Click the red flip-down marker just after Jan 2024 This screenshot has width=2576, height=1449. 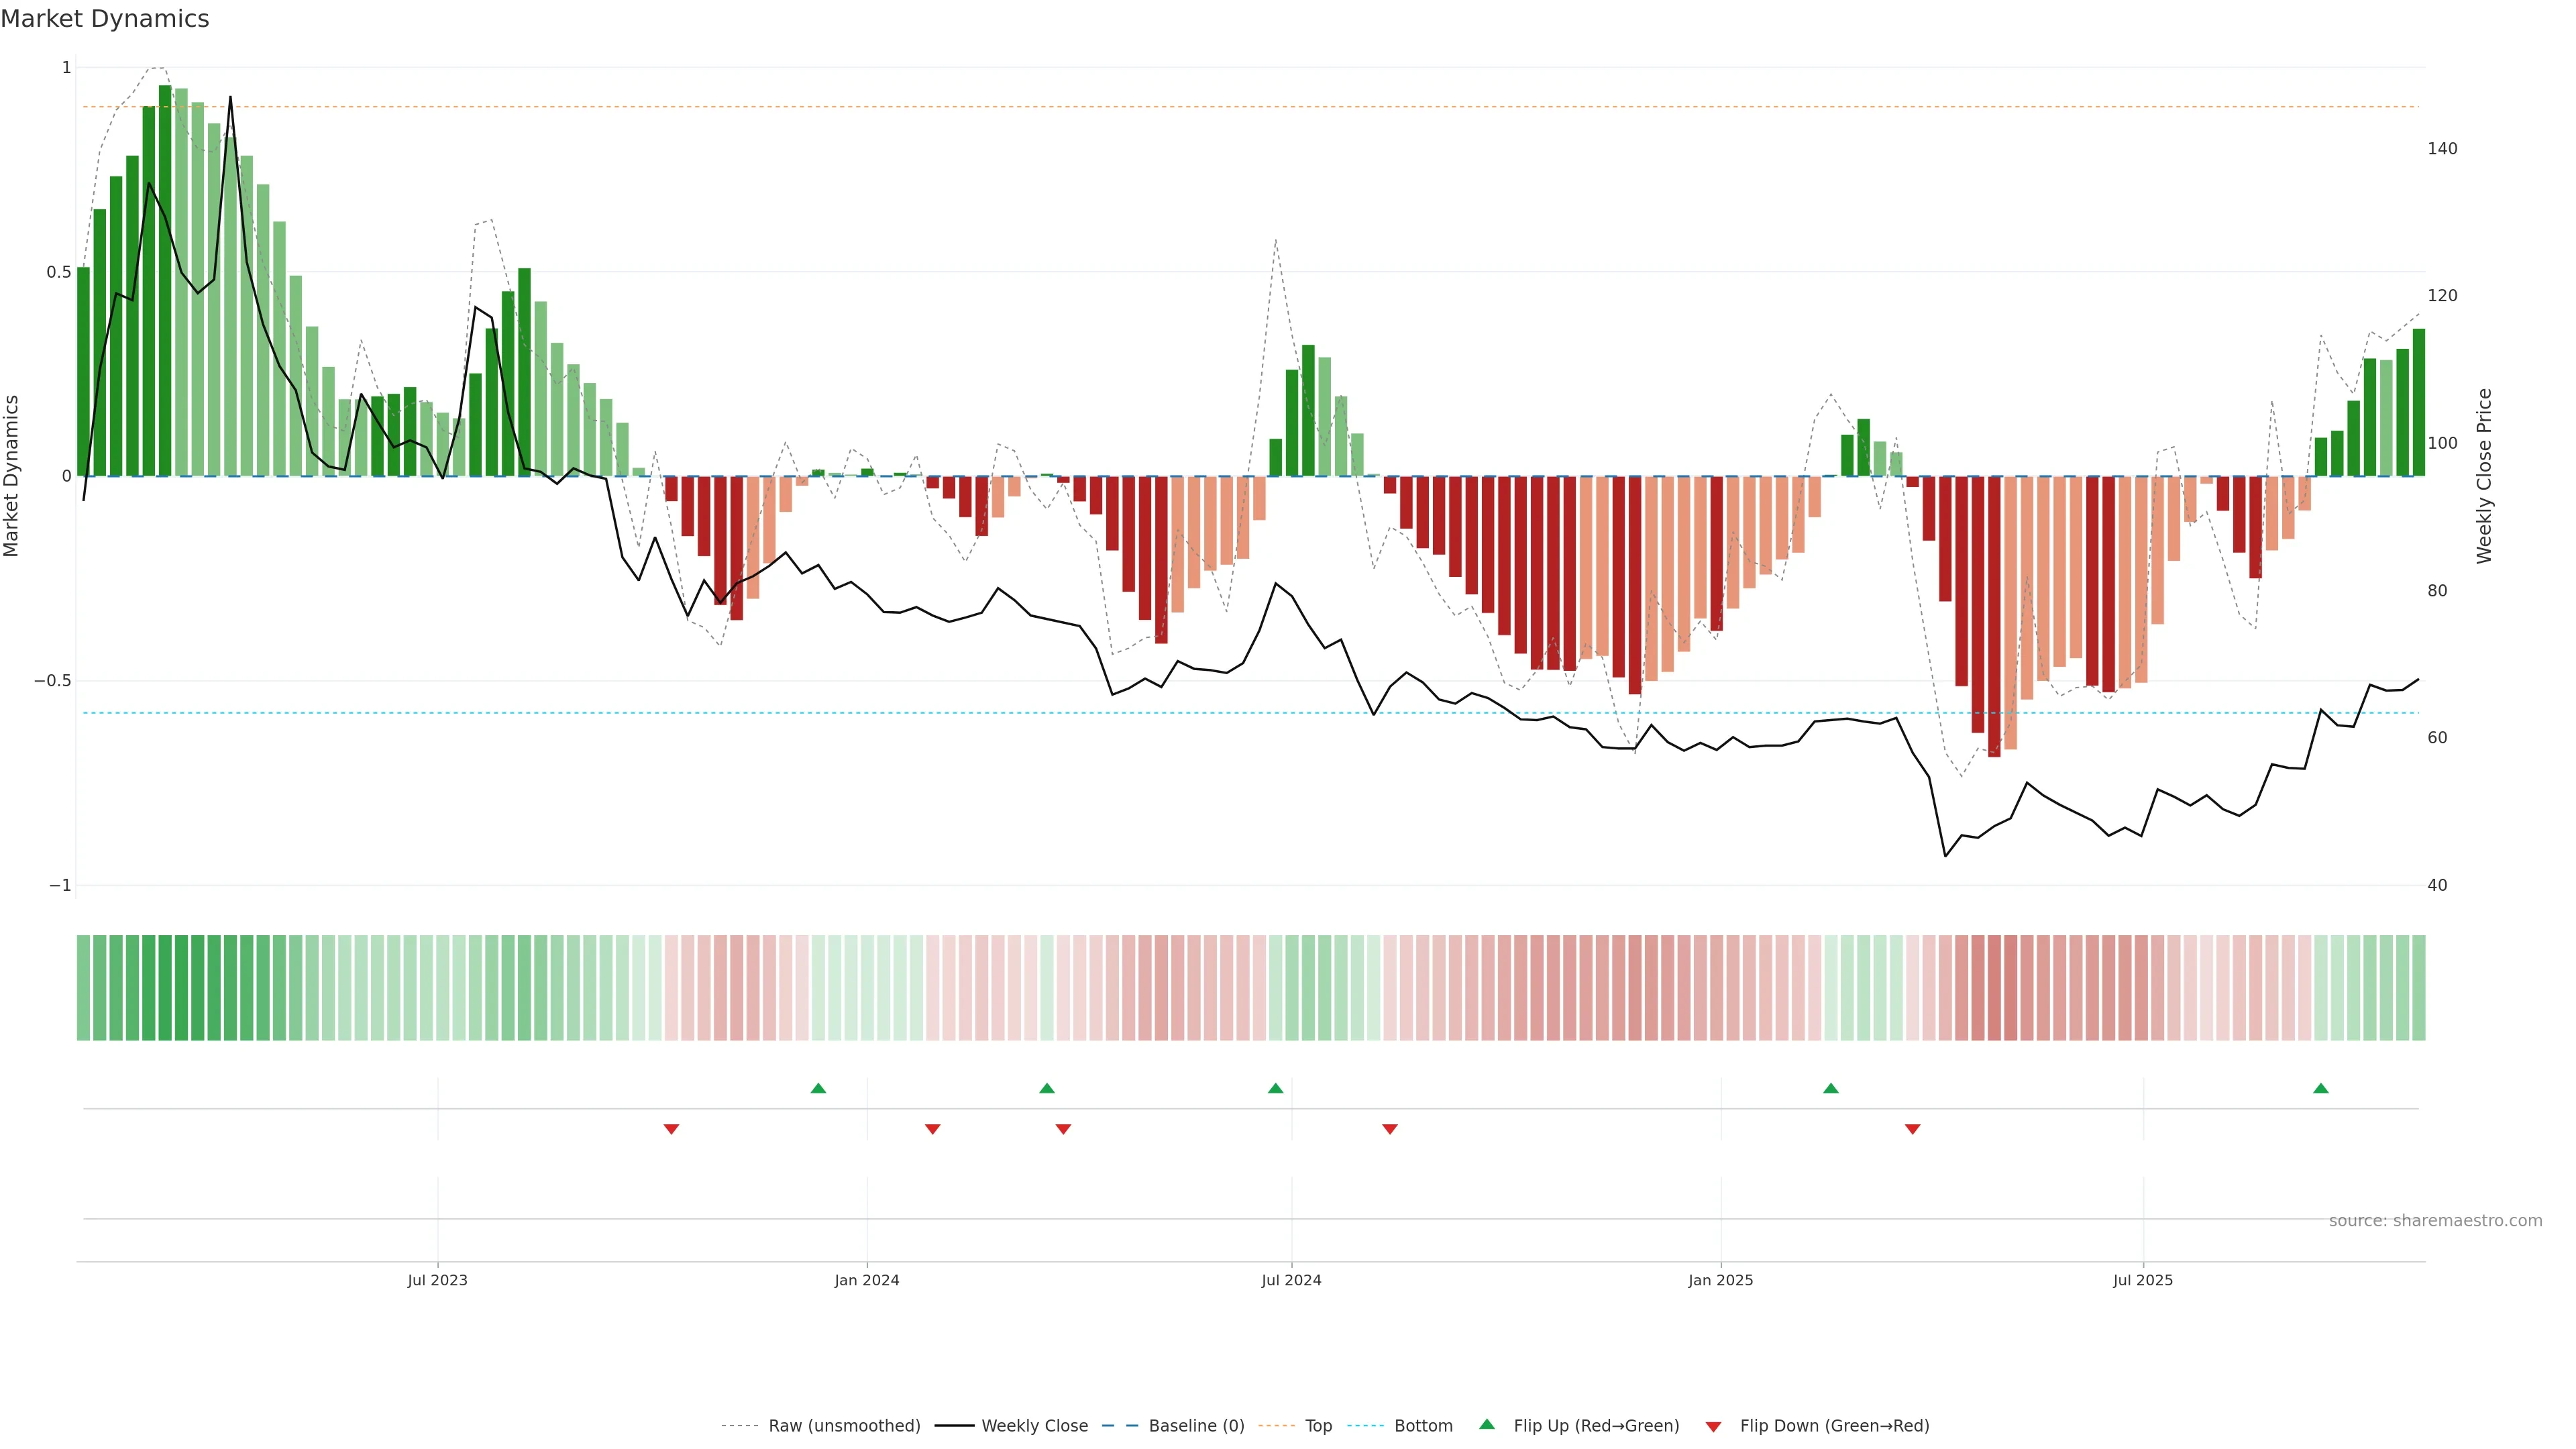pos(932,1129)
